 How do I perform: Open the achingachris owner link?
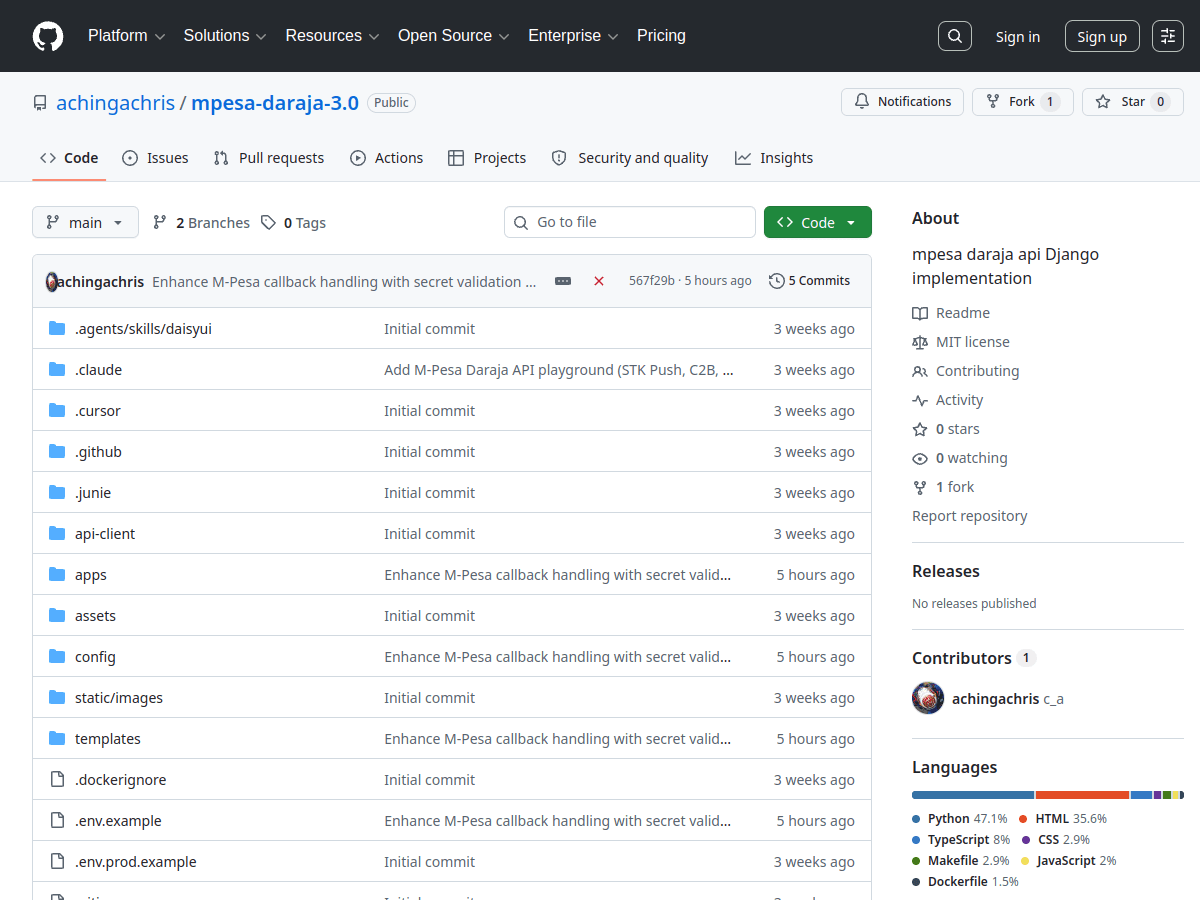115,103
